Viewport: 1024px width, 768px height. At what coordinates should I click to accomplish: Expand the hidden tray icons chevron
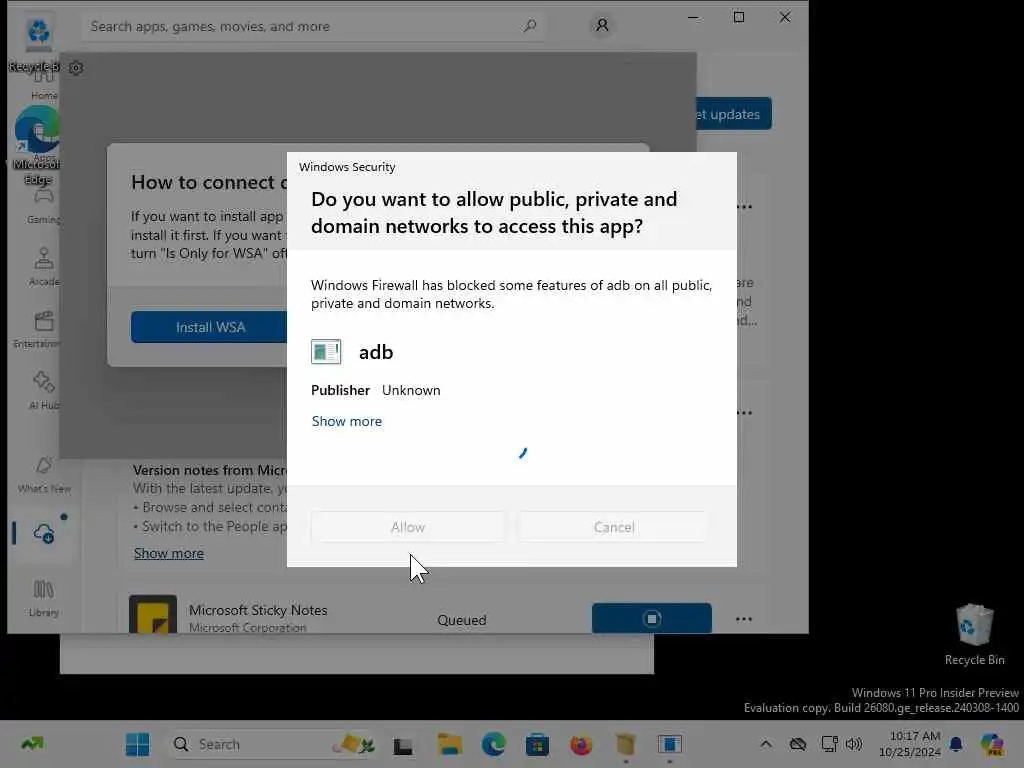pos(766,744)
